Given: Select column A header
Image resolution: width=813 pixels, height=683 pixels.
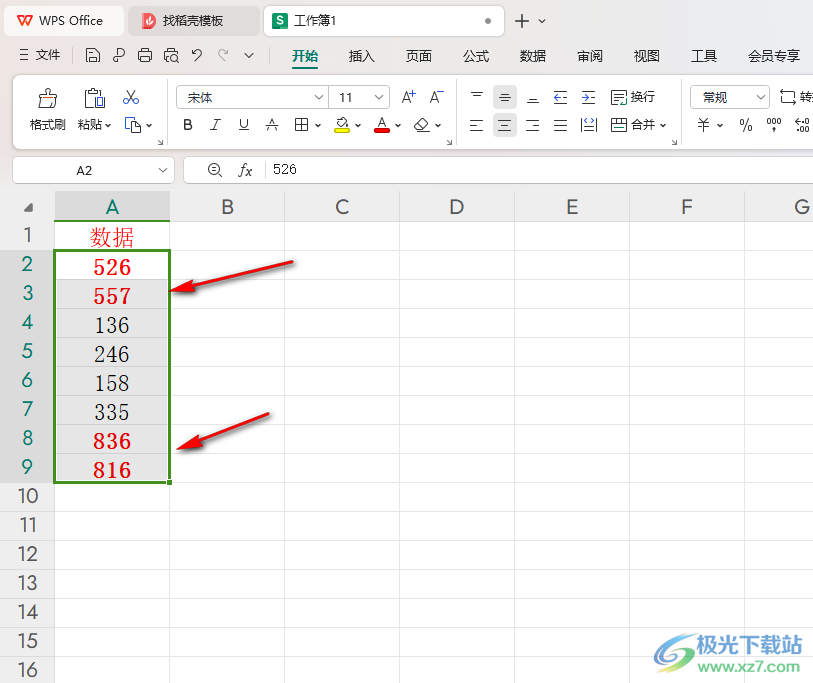Looking at the screenshot, I should pos(112,207).
